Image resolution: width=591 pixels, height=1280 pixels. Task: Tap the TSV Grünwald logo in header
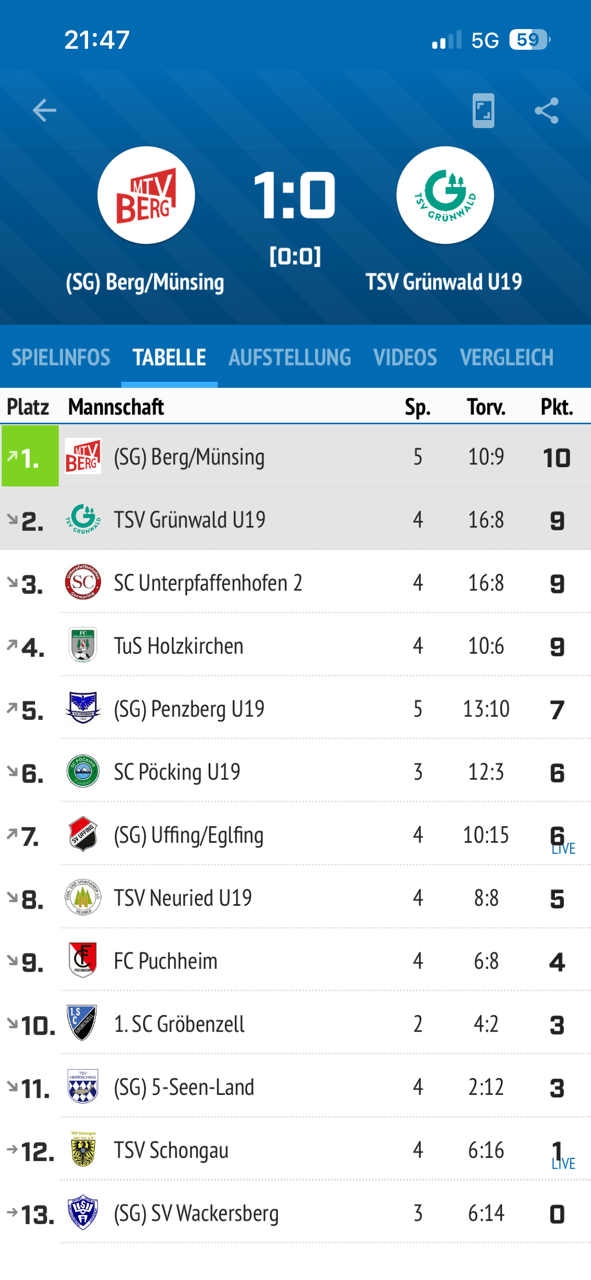445,195
